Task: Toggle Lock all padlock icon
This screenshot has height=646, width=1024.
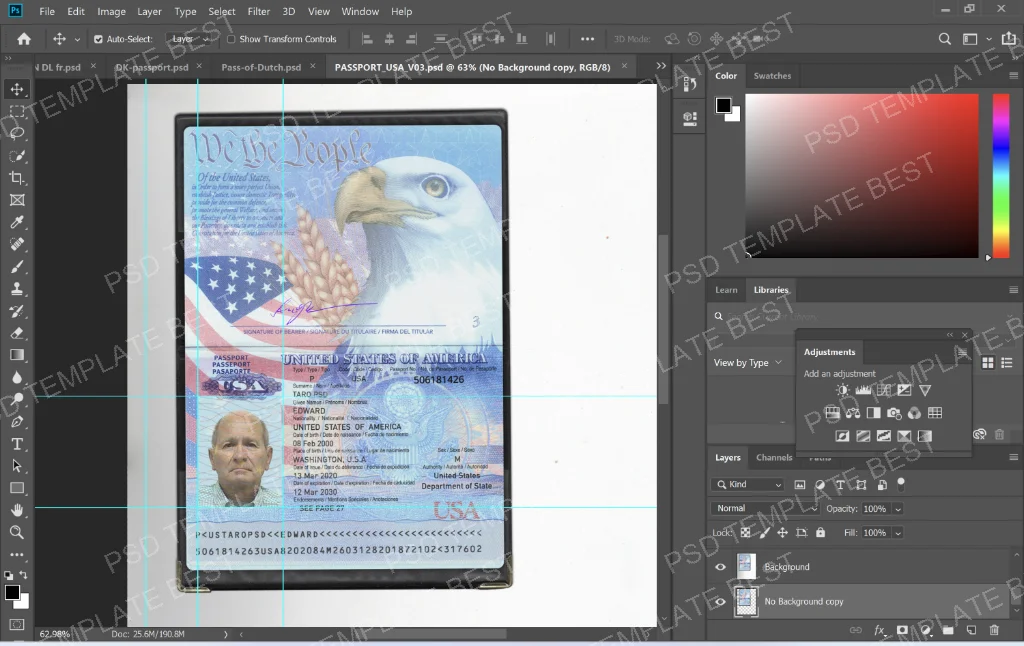Action: (821, 533)
